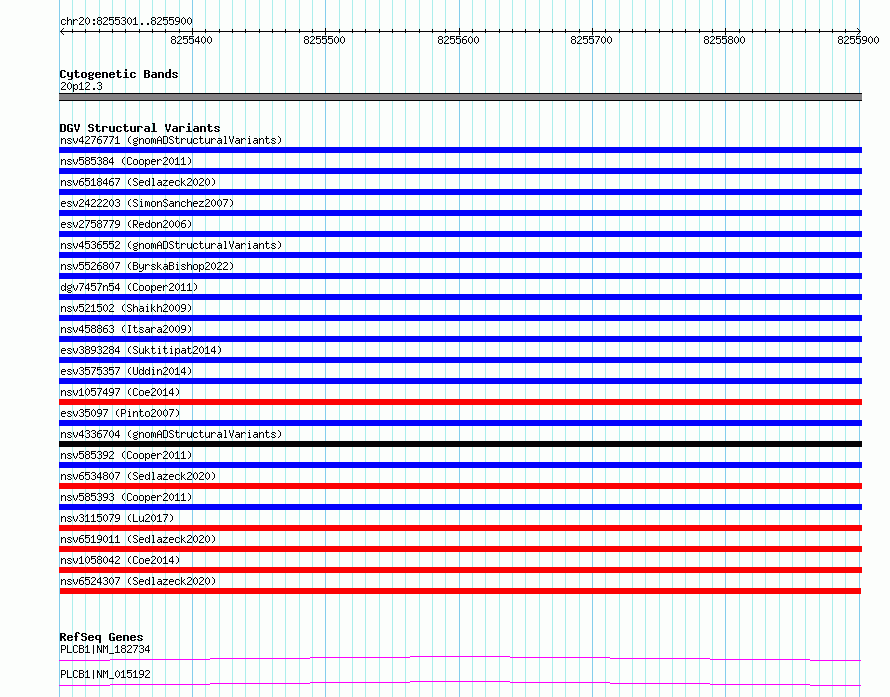
Task: Open variant nsv6518467 (Sedlazeck2020)
Action: point(138,182)
